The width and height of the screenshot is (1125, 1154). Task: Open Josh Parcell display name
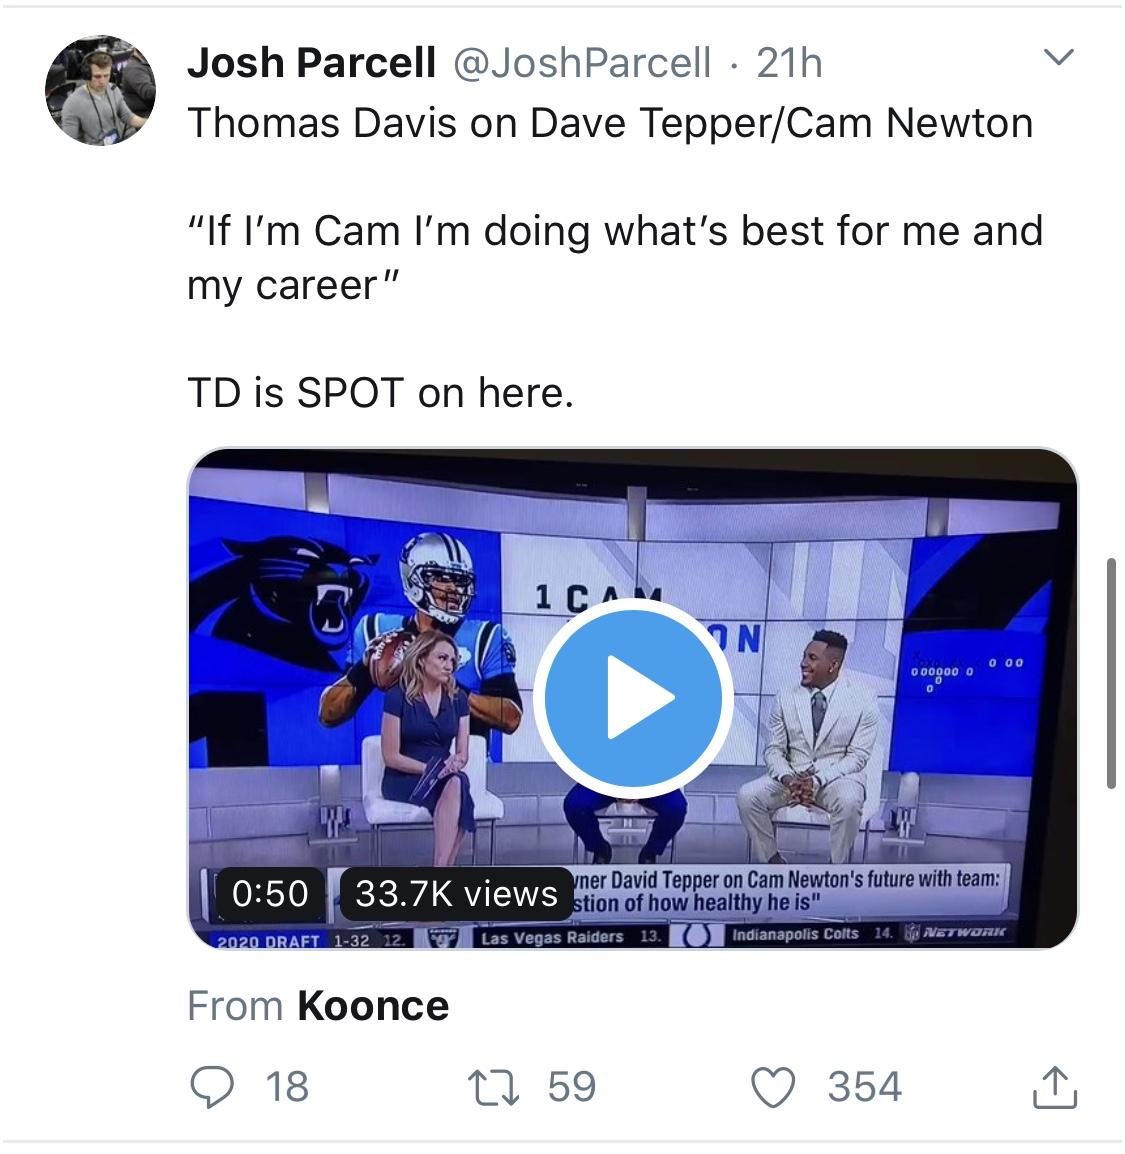[x=311, y=63]
